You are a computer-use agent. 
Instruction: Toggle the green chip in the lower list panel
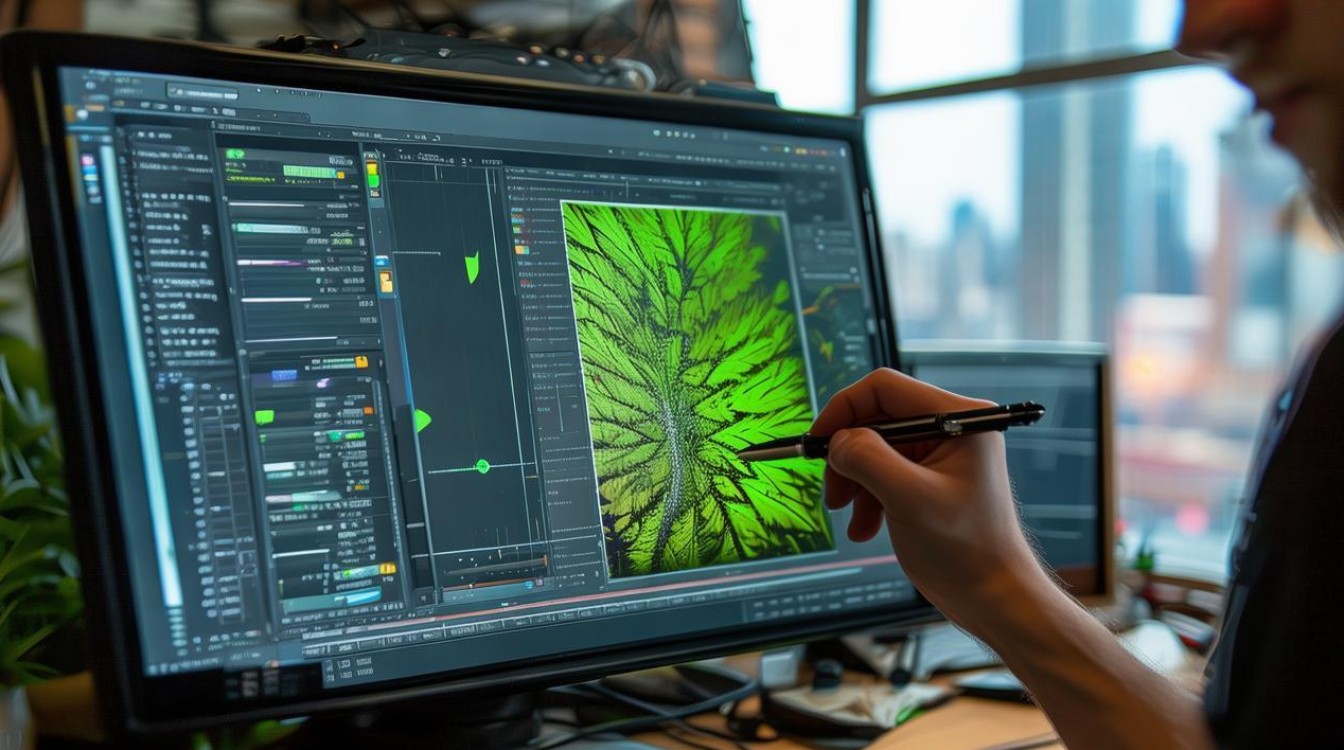(x=264, y=416)
